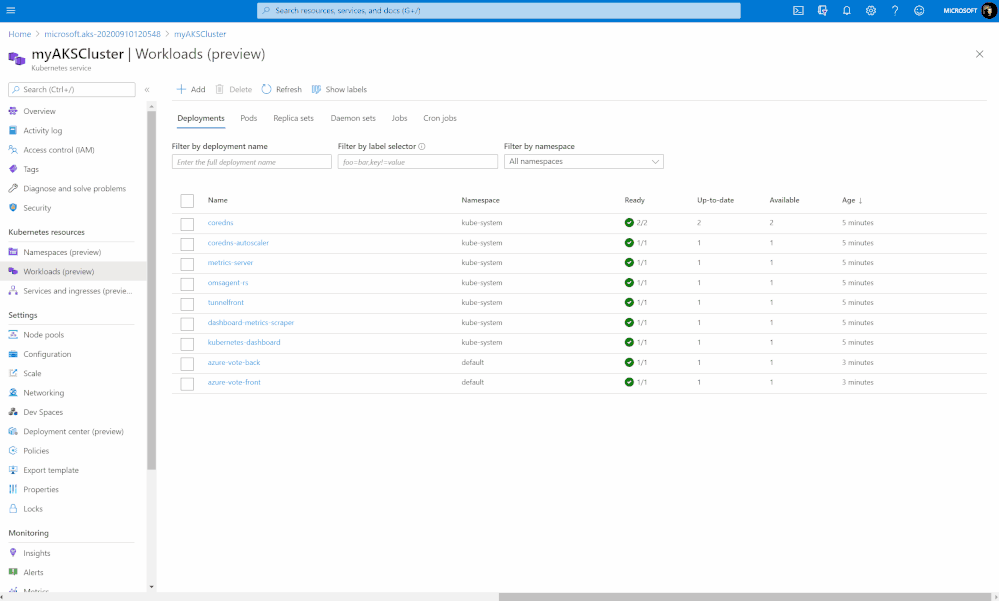Check the metrics-server row checkbox
This screenshot has height=601, width=999.
[x=187, y=264]
